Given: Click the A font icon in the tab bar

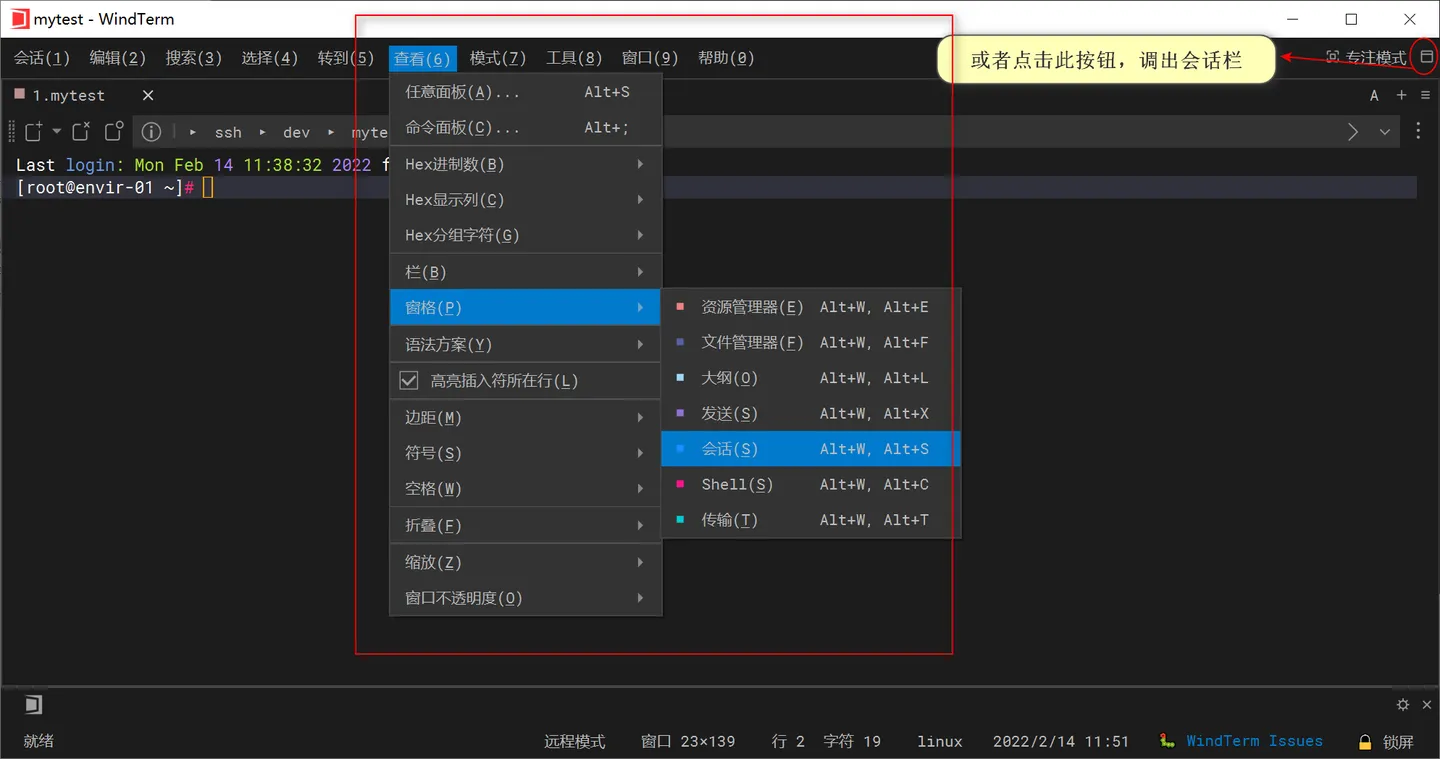Looking at the screenshot, I should pos(1374,95).
